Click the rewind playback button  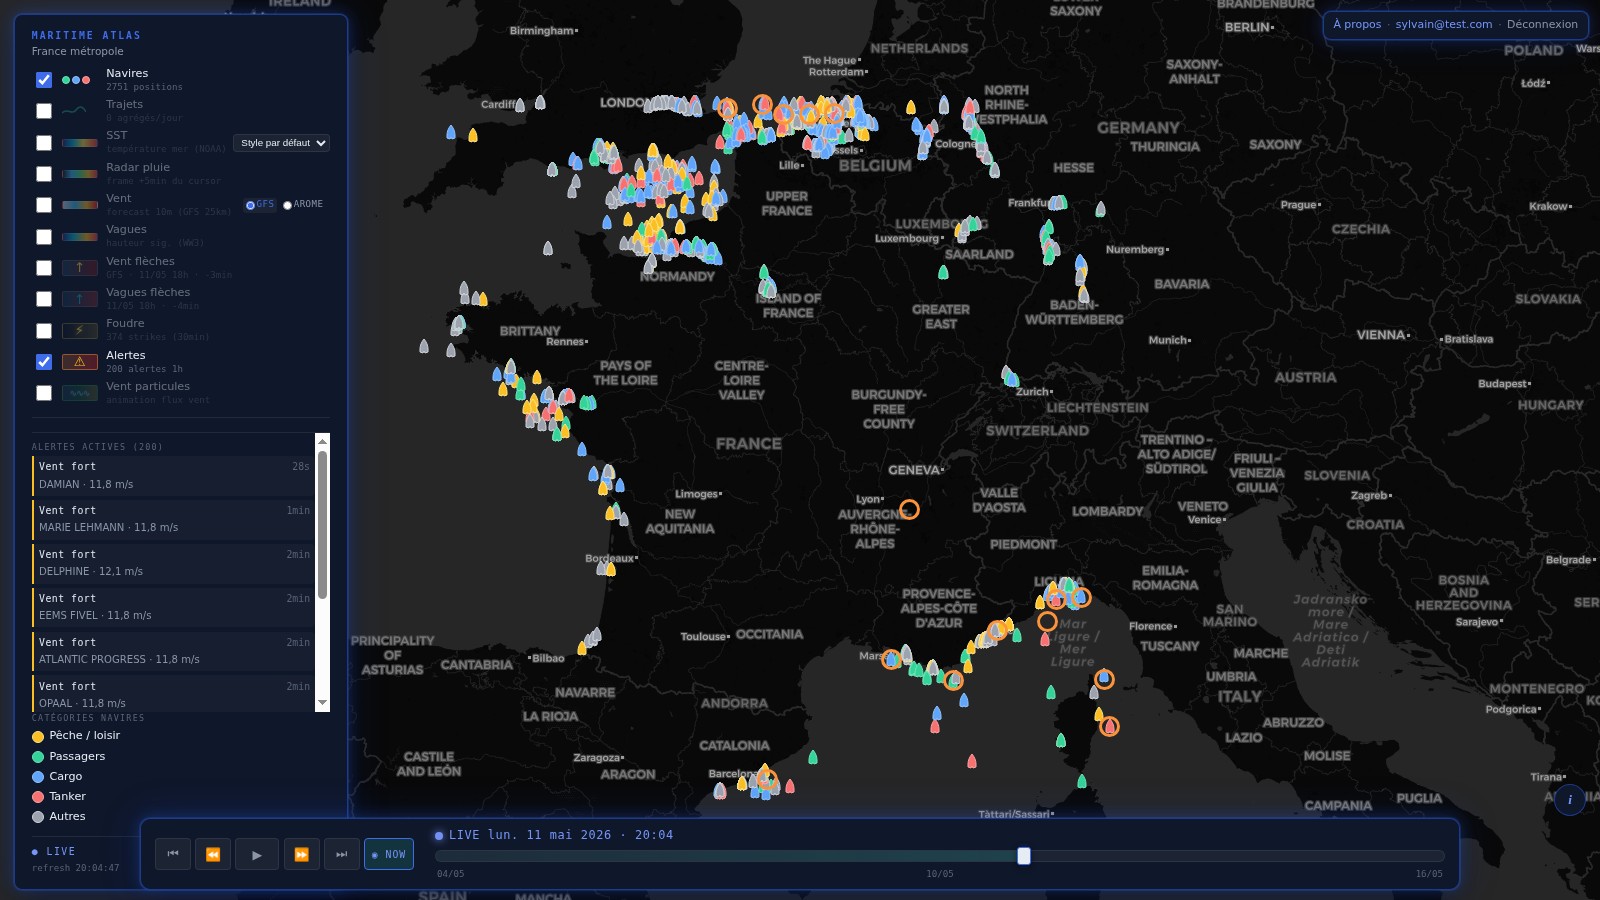coord(213,854)
